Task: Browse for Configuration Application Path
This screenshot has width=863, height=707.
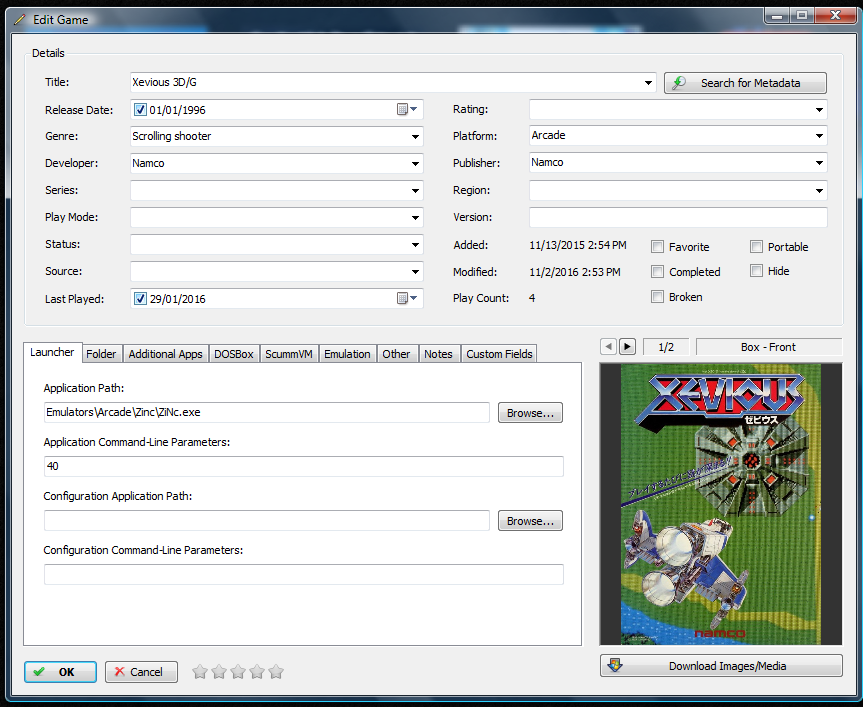Action: point(530,520)
